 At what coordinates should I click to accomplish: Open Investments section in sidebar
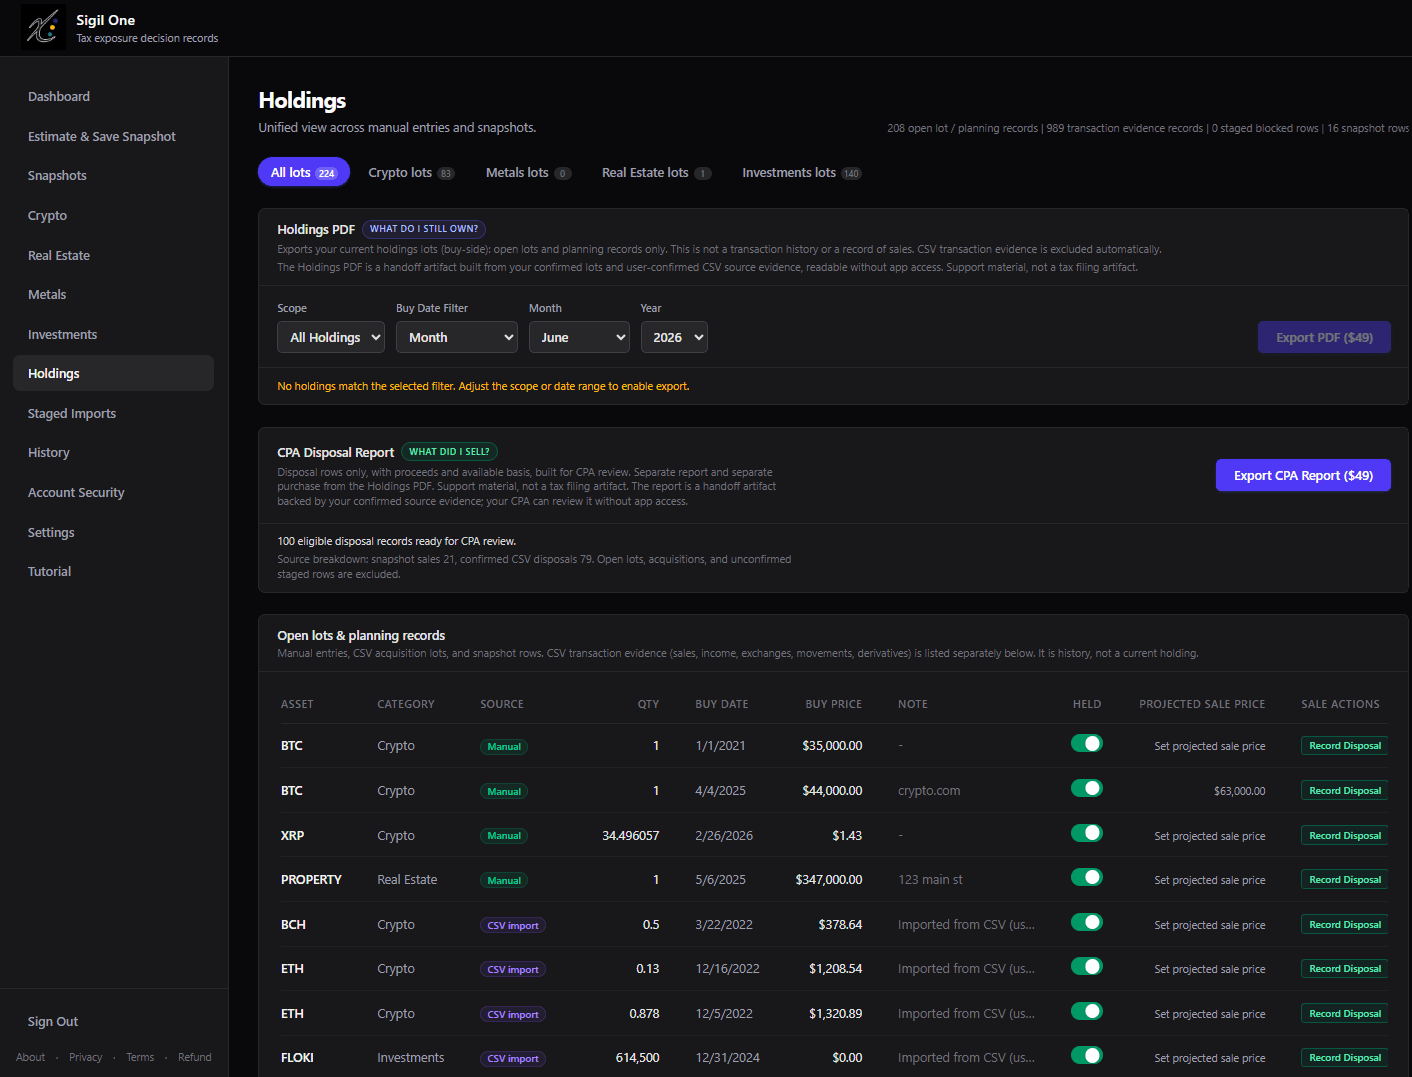coord(62,334)
